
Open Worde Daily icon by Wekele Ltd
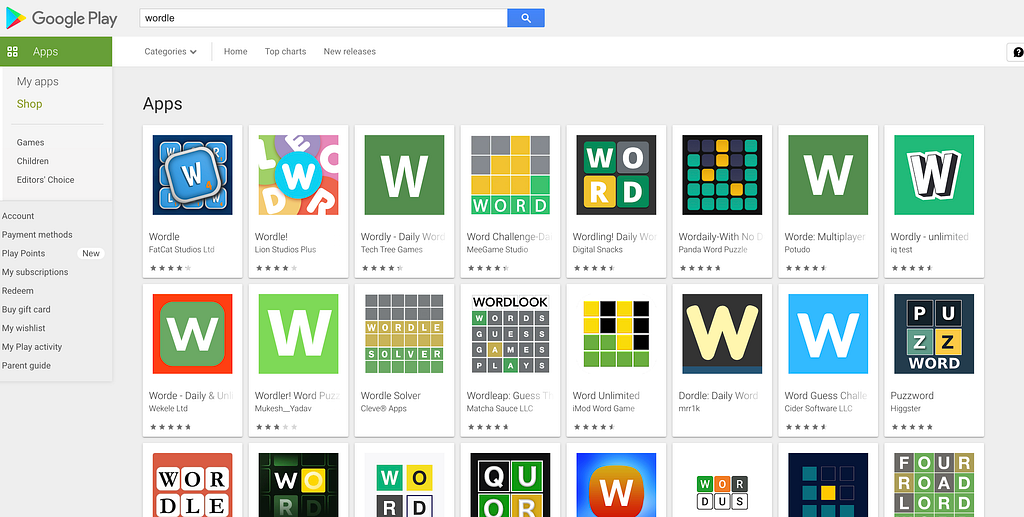tap(193, 334)
